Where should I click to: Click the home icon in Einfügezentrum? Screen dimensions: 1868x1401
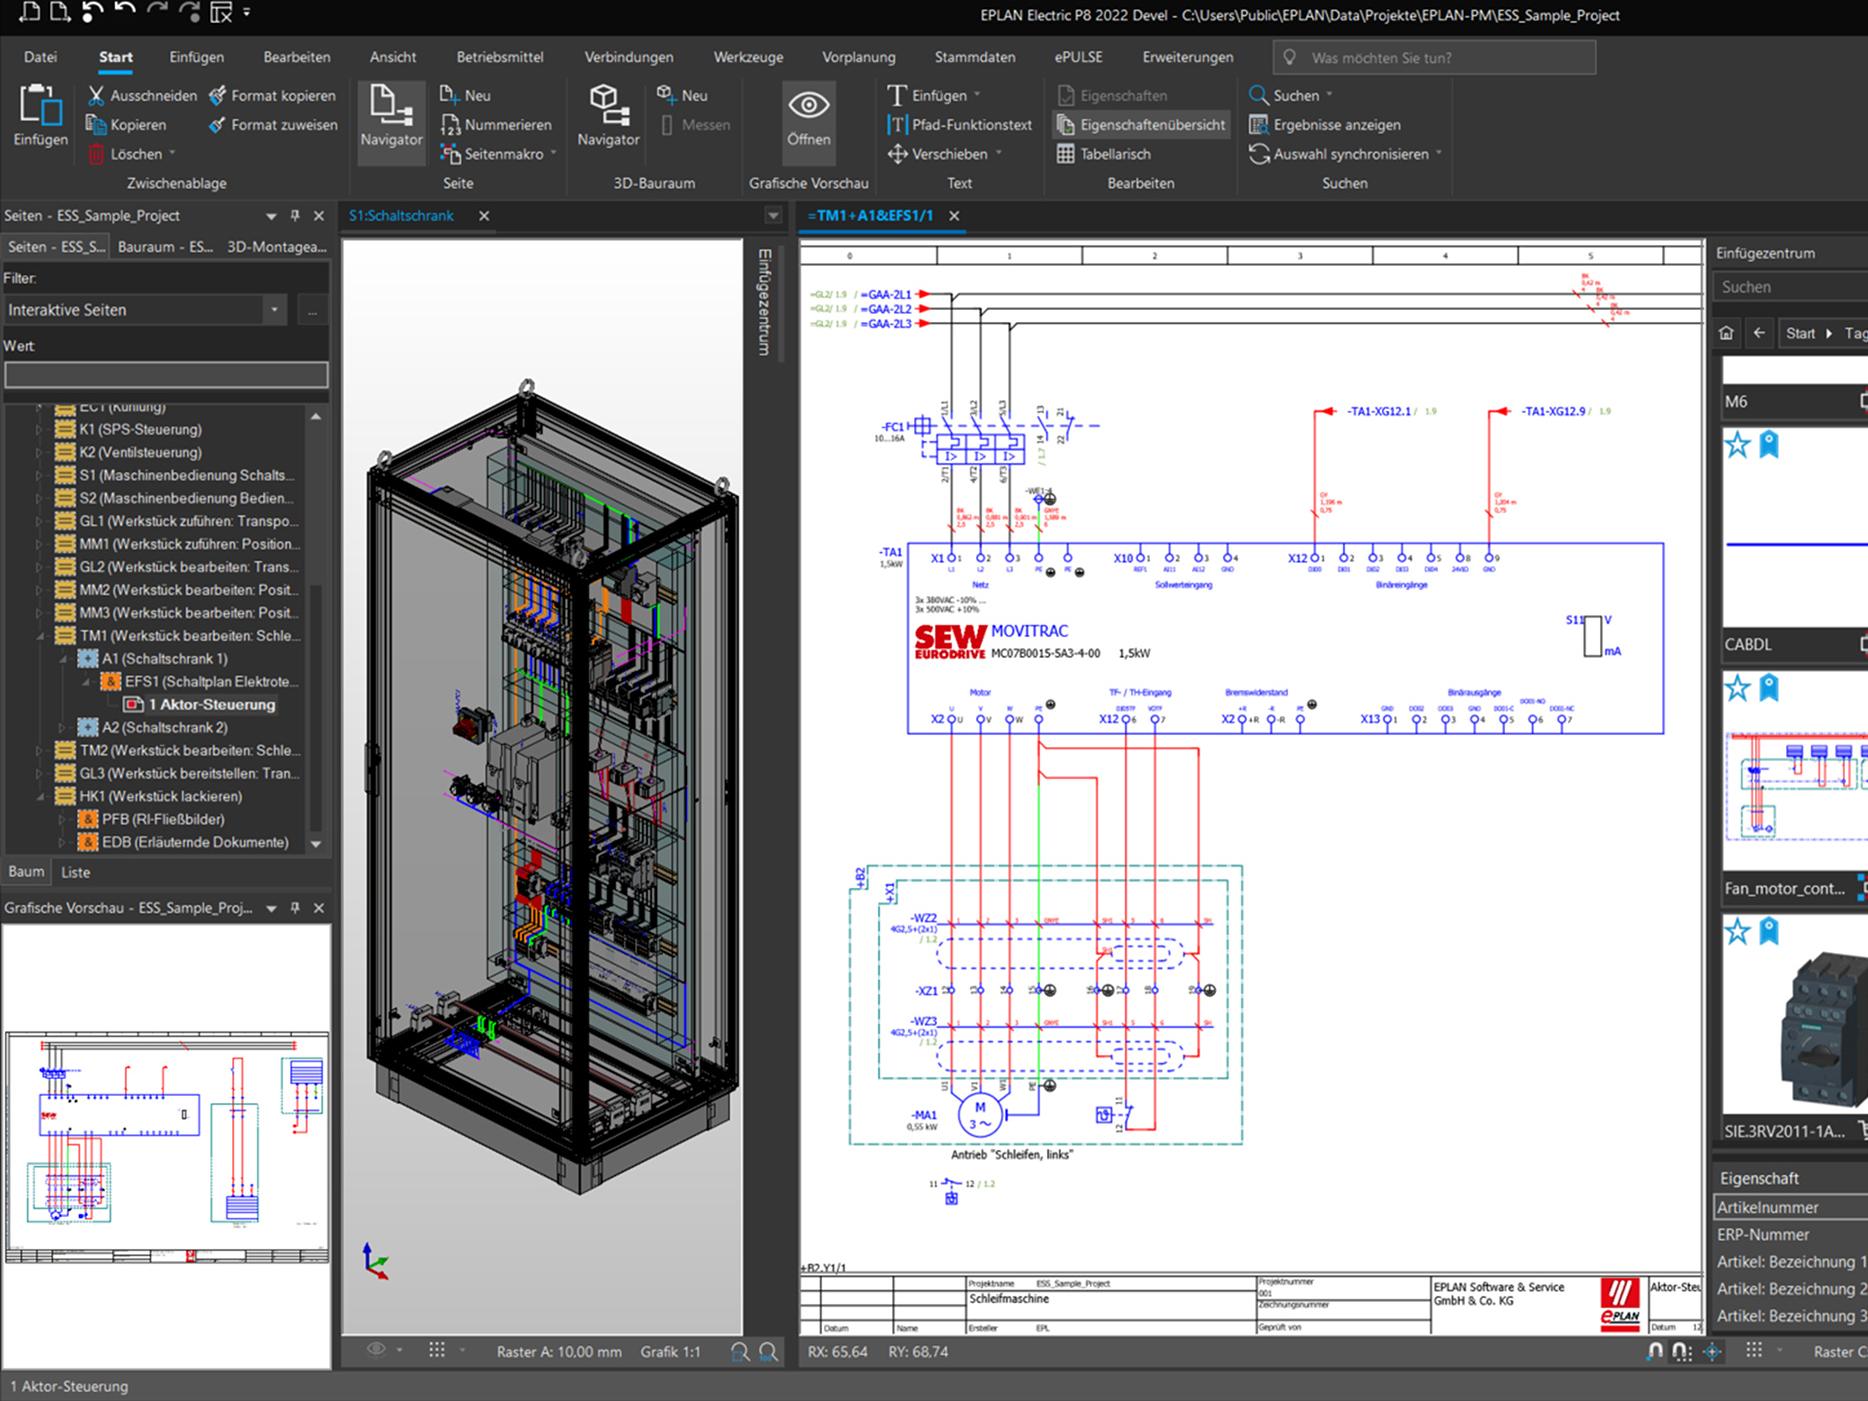coord(1726,334)
